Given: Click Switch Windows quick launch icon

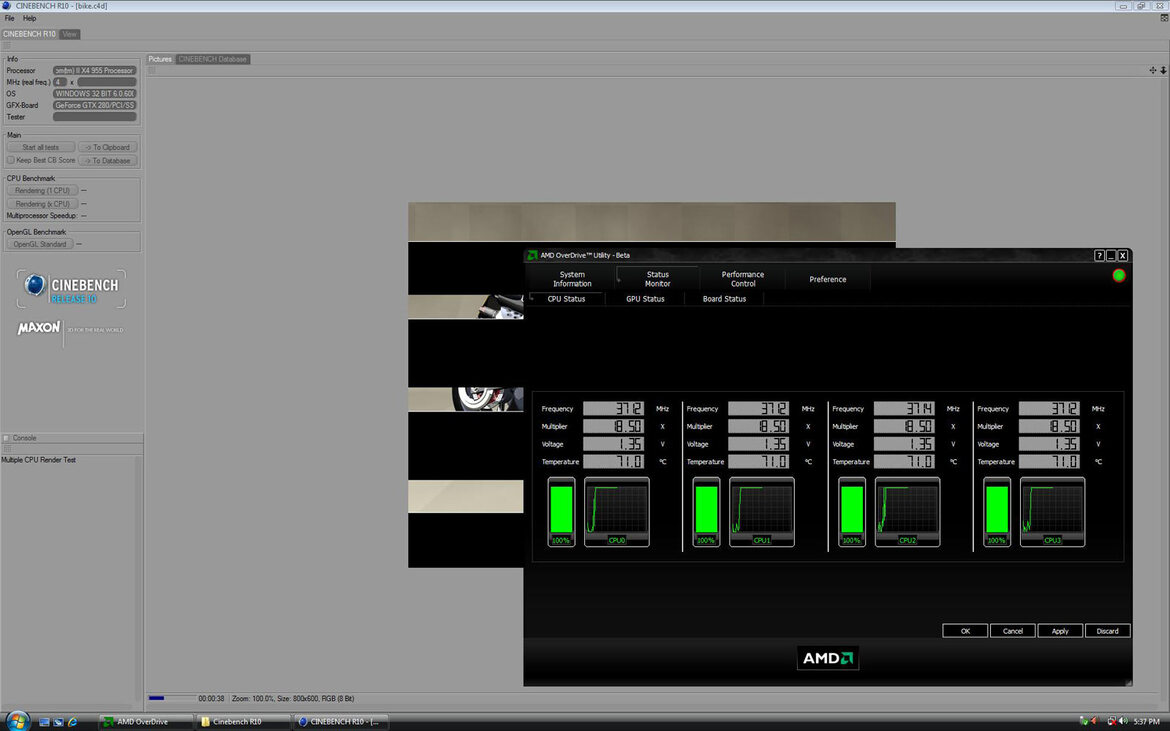Looking at the screenshot, I should (58, 722).
